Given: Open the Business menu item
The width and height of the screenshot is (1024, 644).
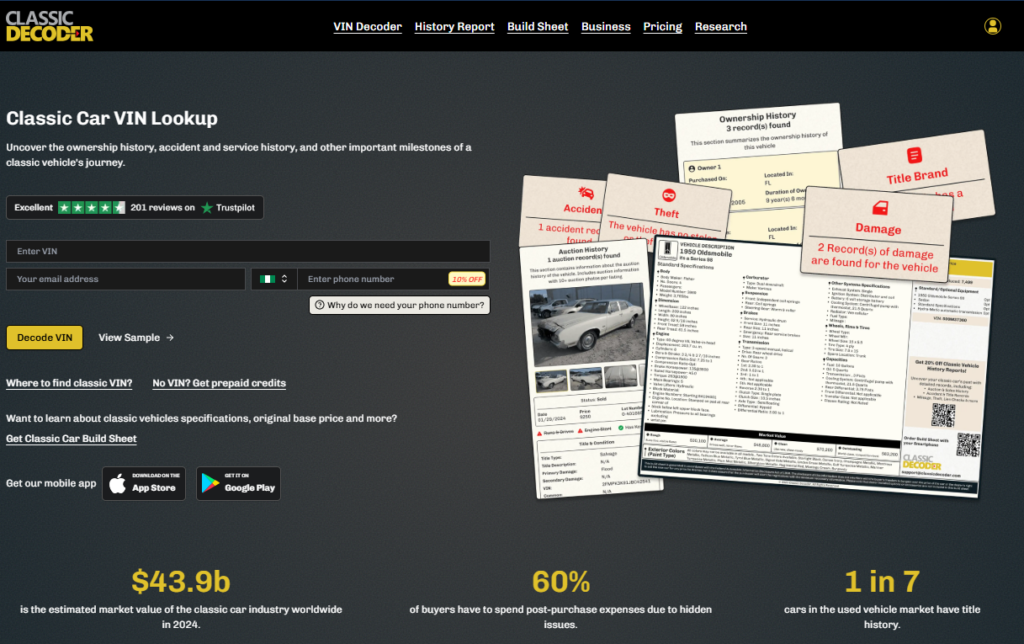Looking at the screenshot, I should (x=606, y=27).
